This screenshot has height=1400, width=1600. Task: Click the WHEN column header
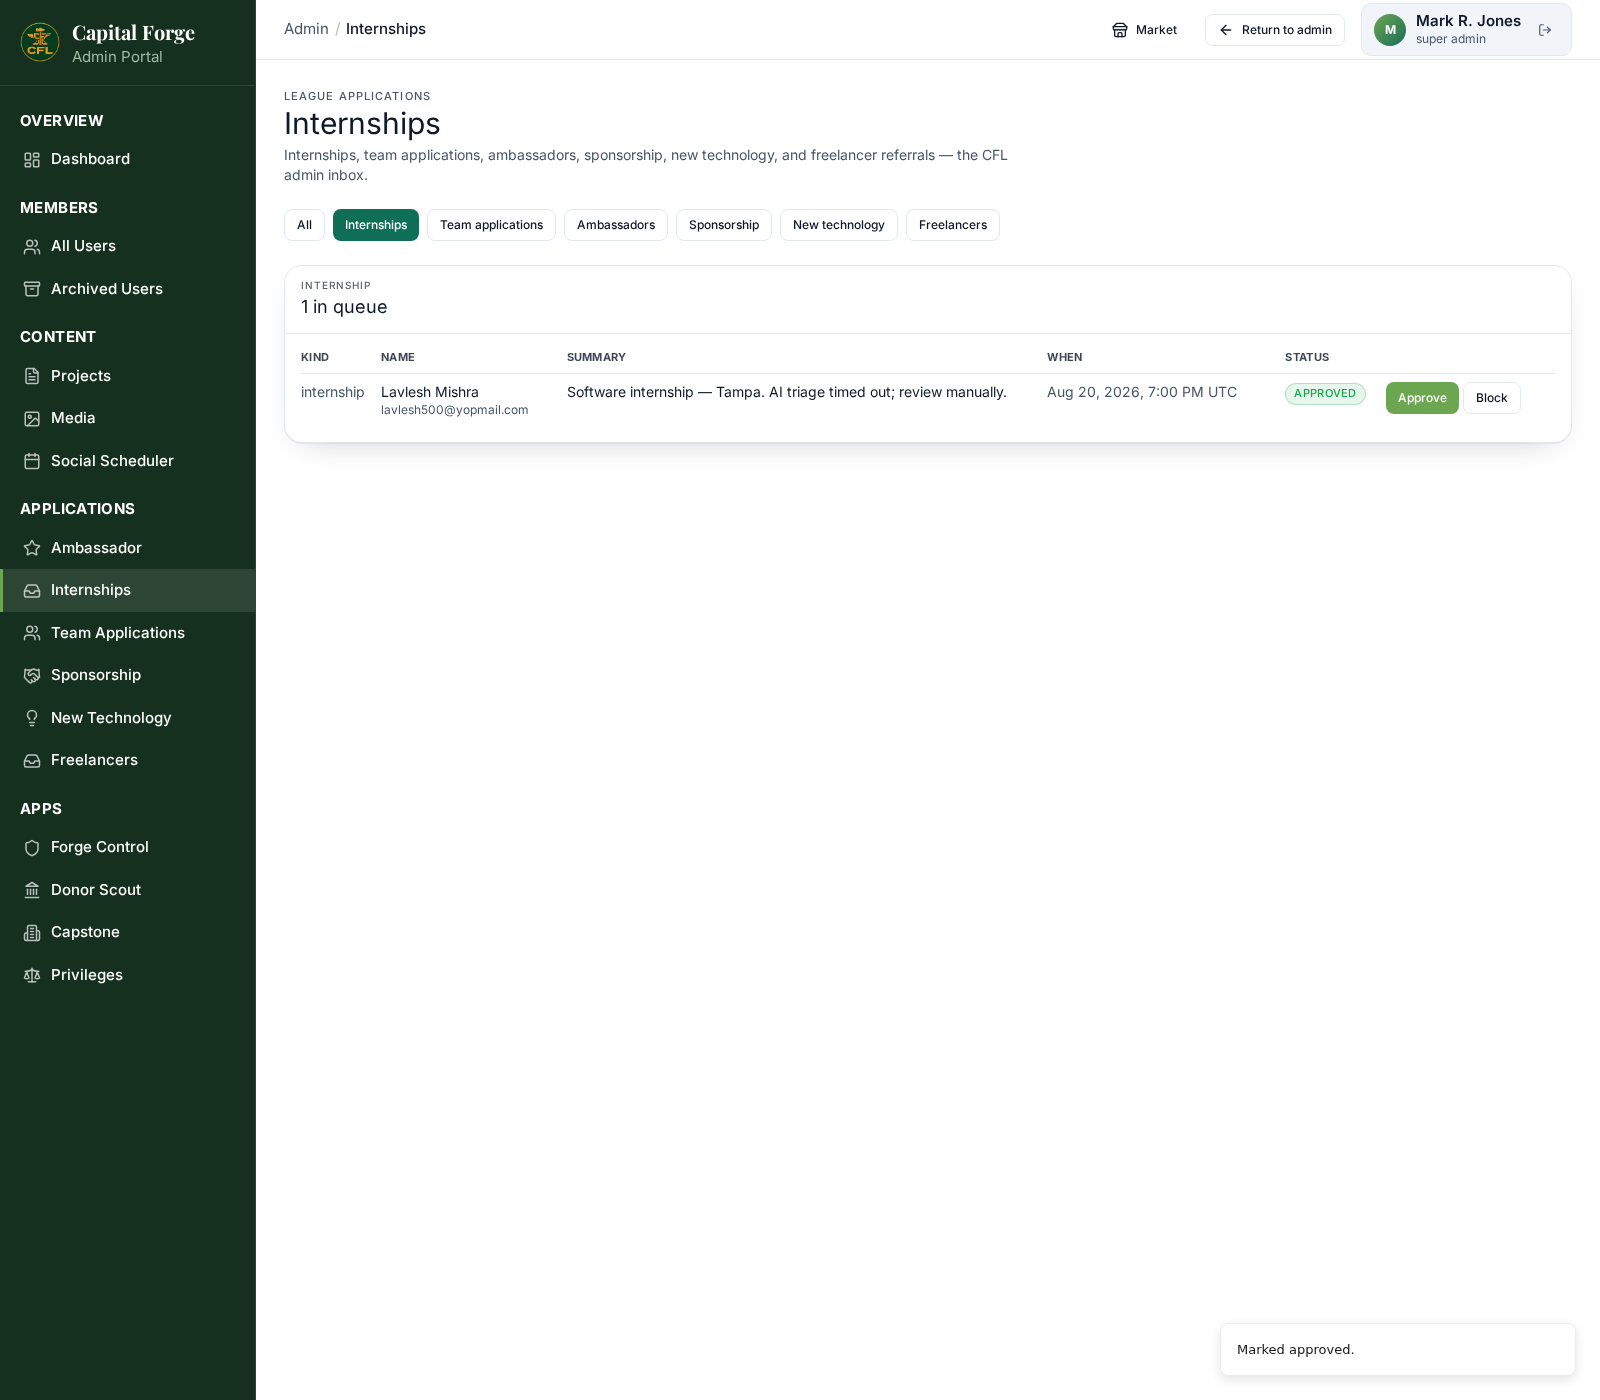point(1064,357)
